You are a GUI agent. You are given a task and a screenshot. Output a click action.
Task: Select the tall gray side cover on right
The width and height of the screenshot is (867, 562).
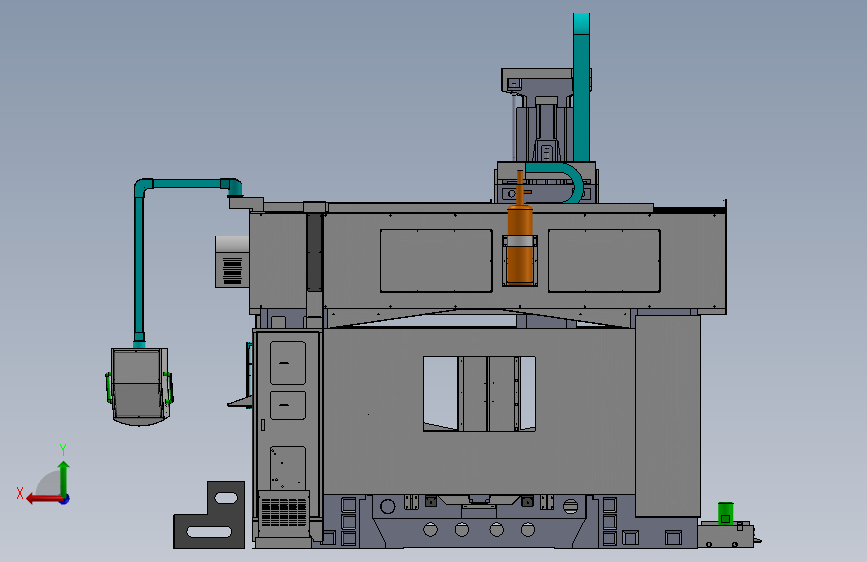[668, 416]
